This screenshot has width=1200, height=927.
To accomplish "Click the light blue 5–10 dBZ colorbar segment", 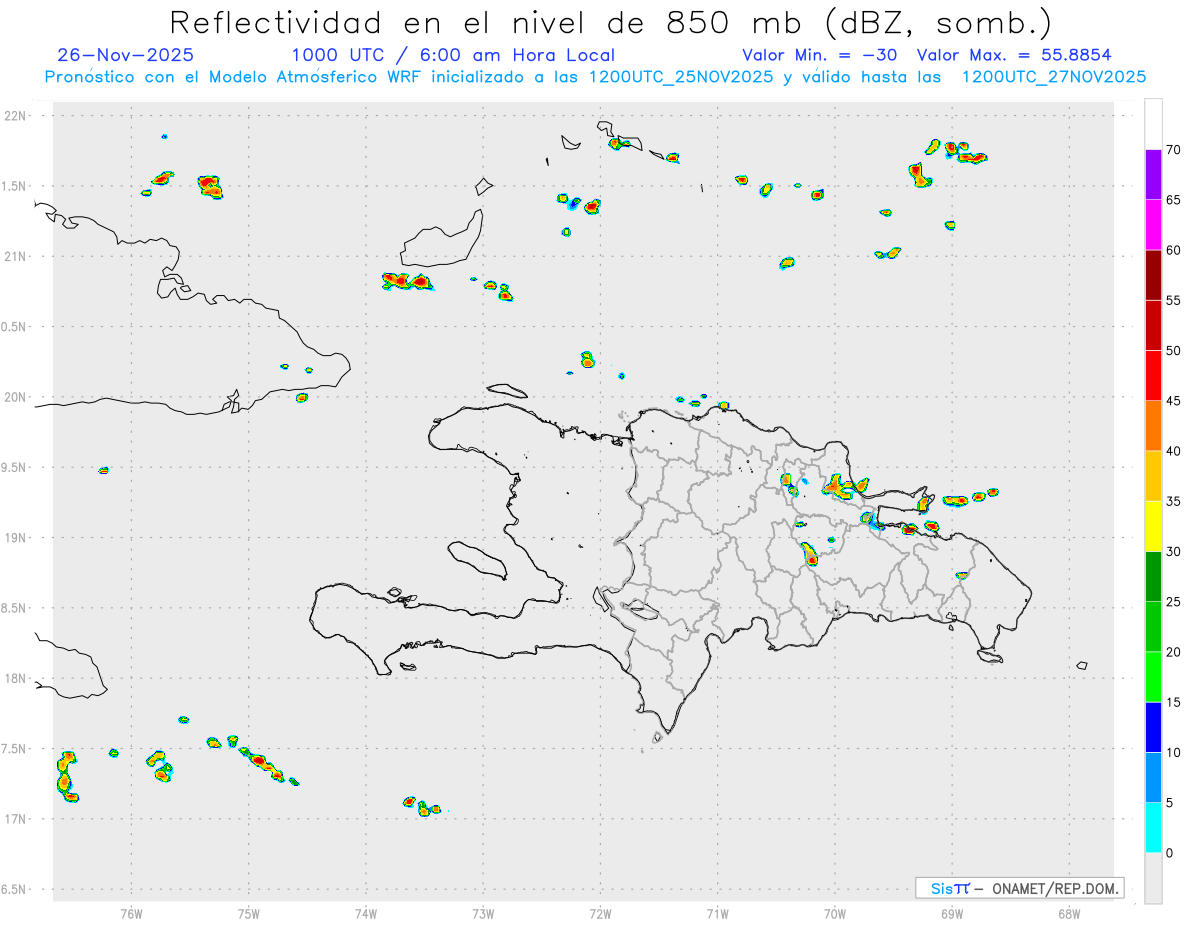I will (x=1153, y=778).
